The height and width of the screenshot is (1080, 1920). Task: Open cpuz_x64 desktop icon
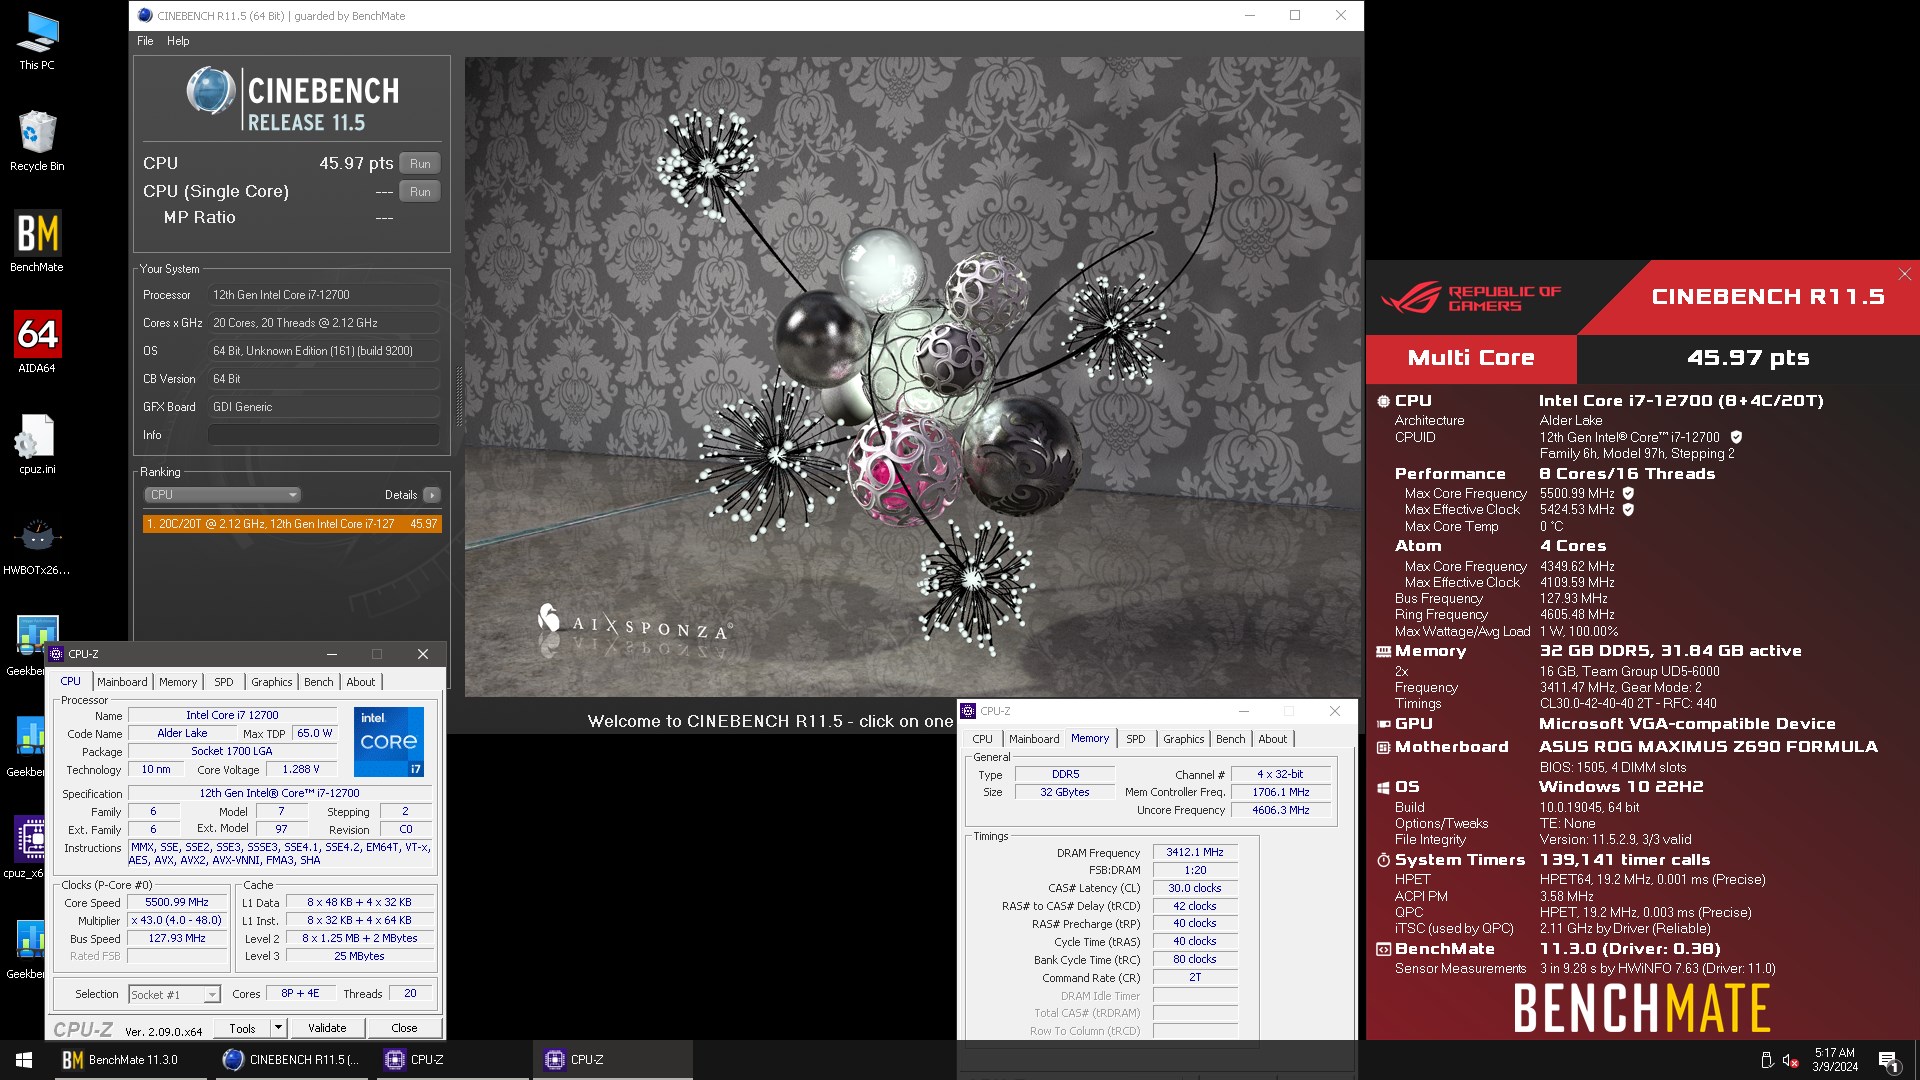30,846
